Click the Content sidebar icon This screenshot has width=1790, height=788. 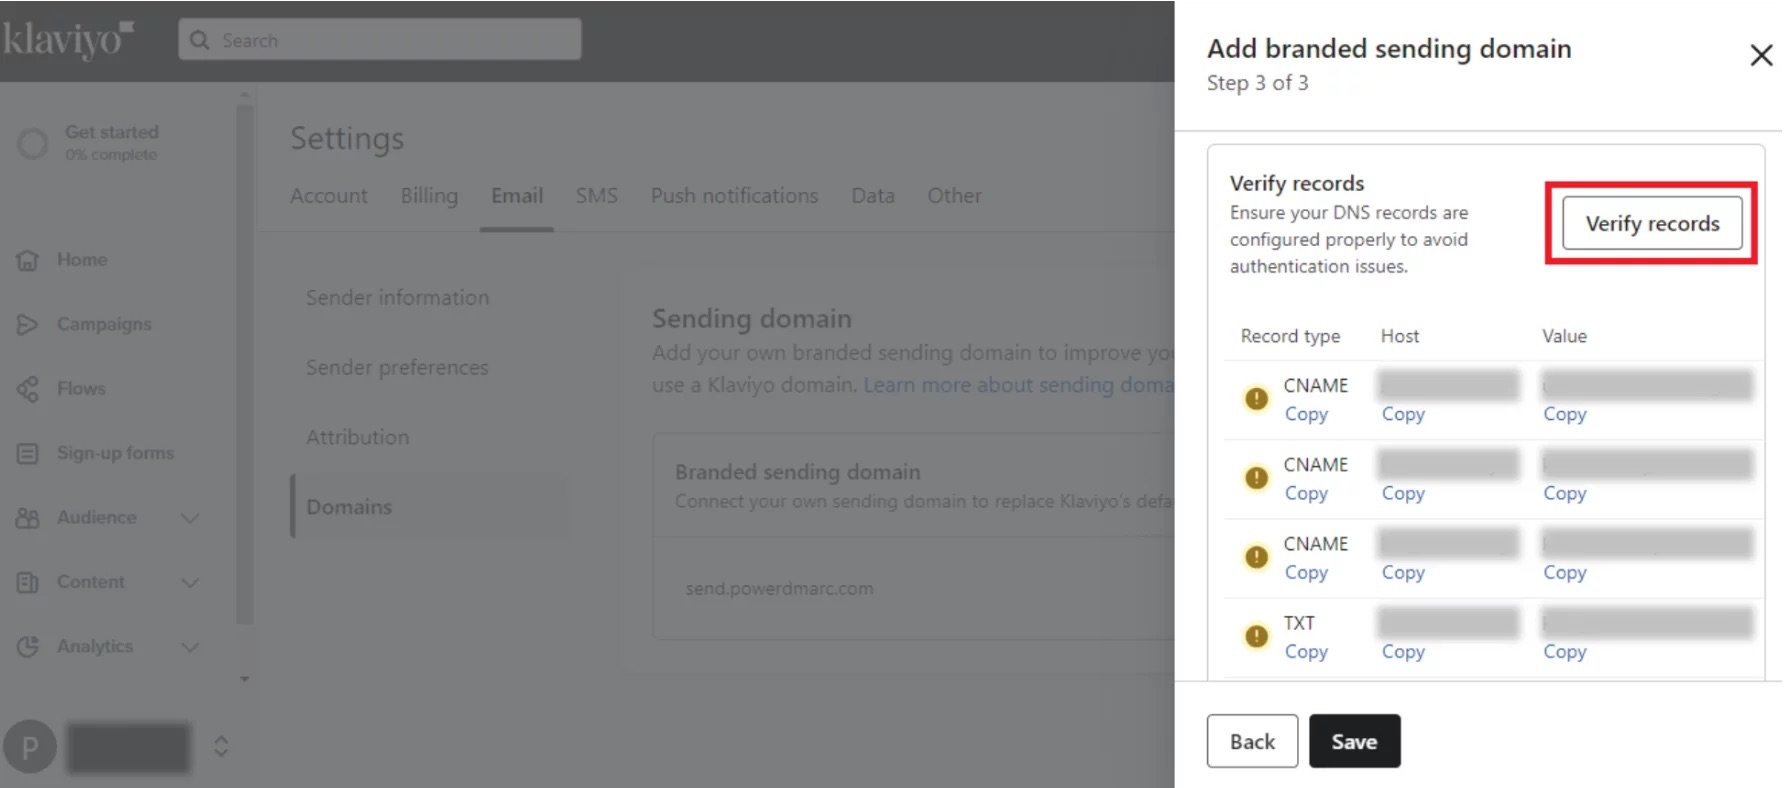pyautogui.click(x=28, y=582)
